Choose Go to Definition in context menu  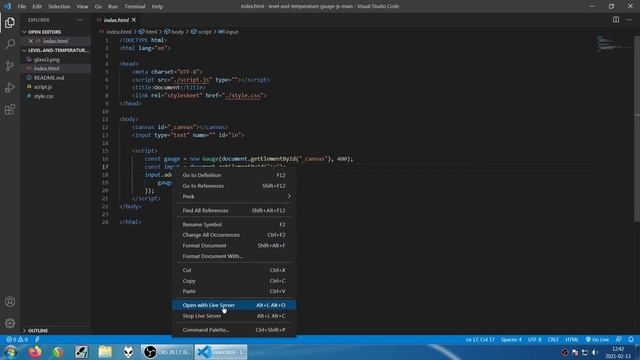234,175
